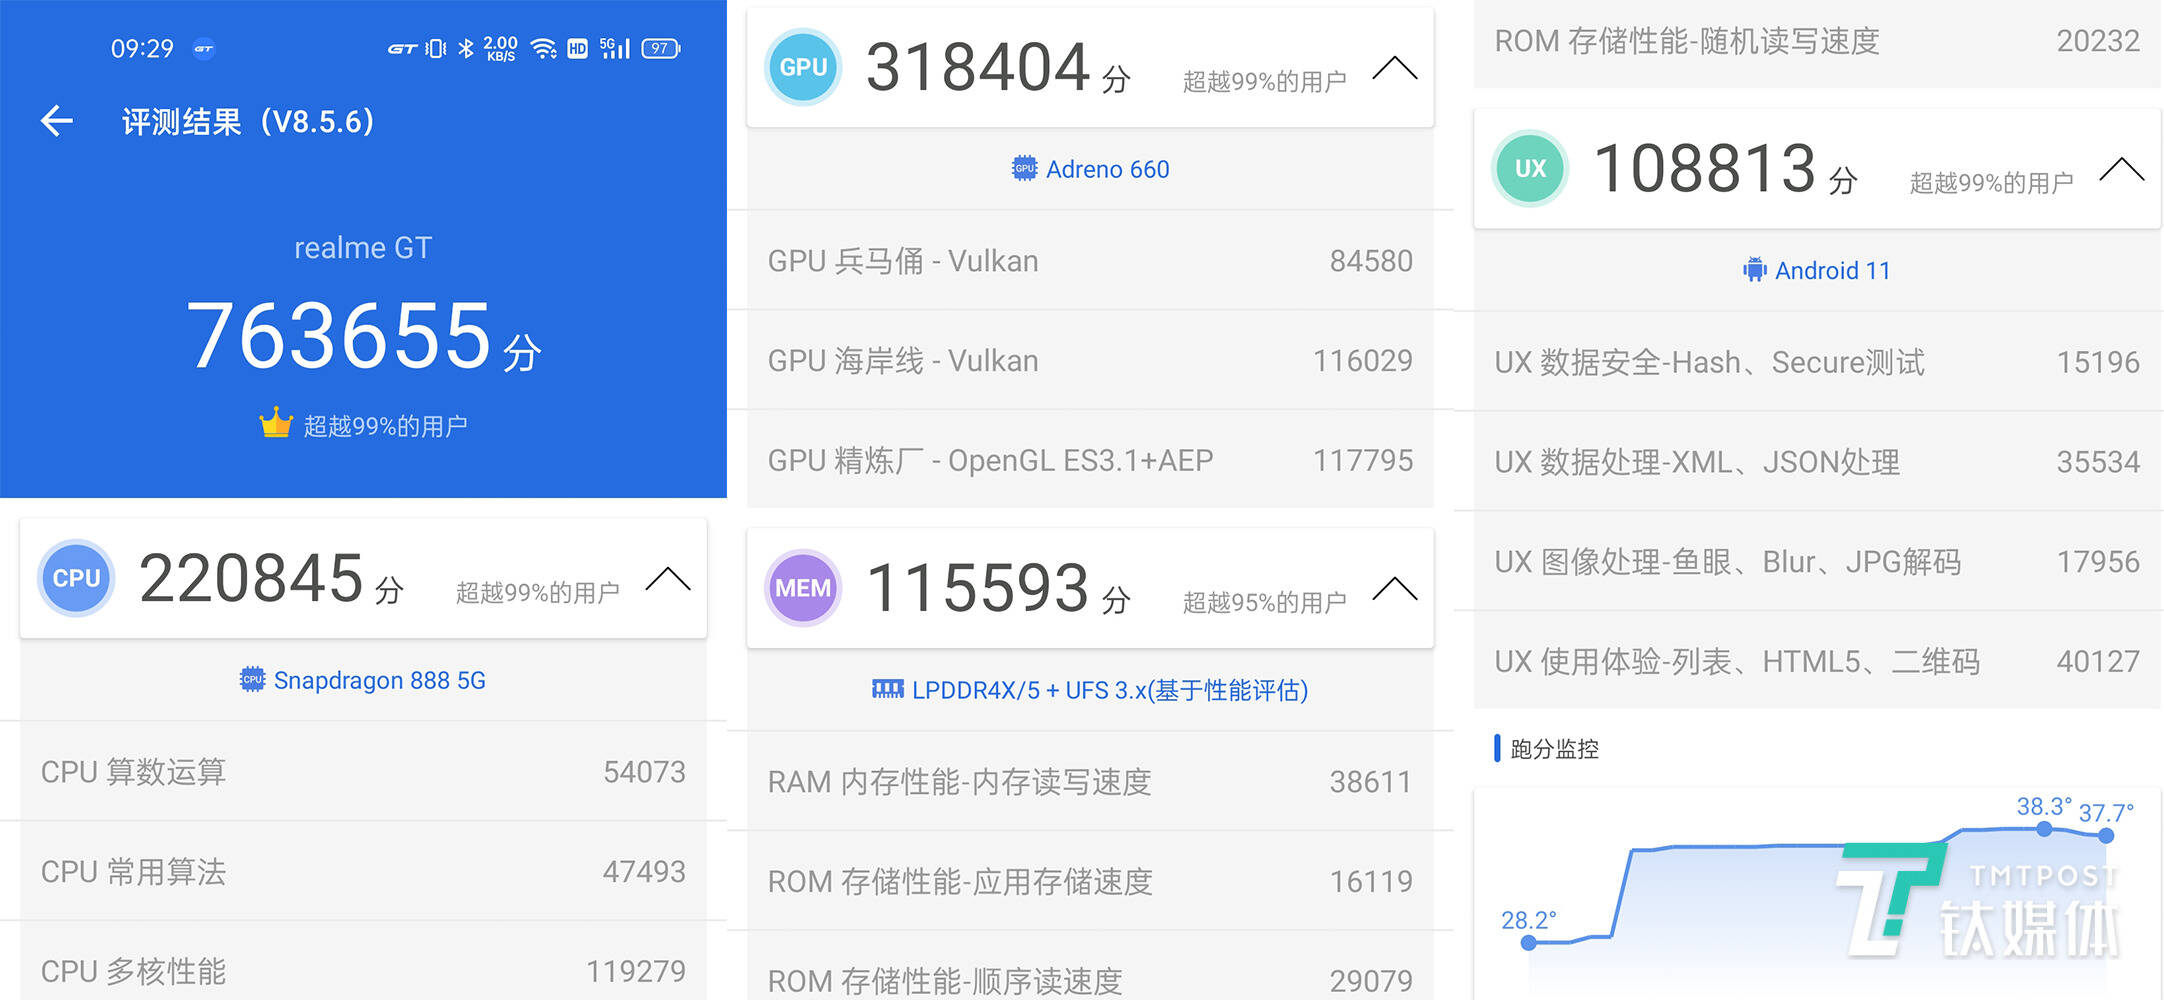Tap the GT mode status bar icon
The height and width of the screenshot is (1000, 2164).
pyautogui.click(x=402, y=48)
